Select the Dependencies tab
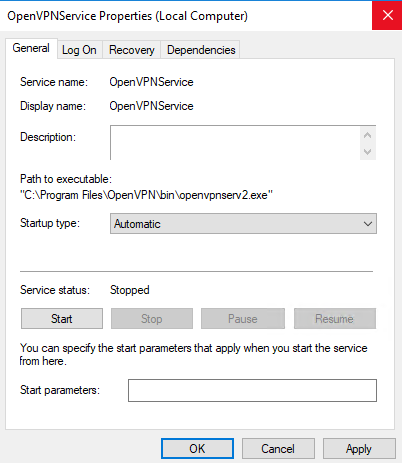The width and height of the screenshot is (402, 463). [x=201, y=50]
